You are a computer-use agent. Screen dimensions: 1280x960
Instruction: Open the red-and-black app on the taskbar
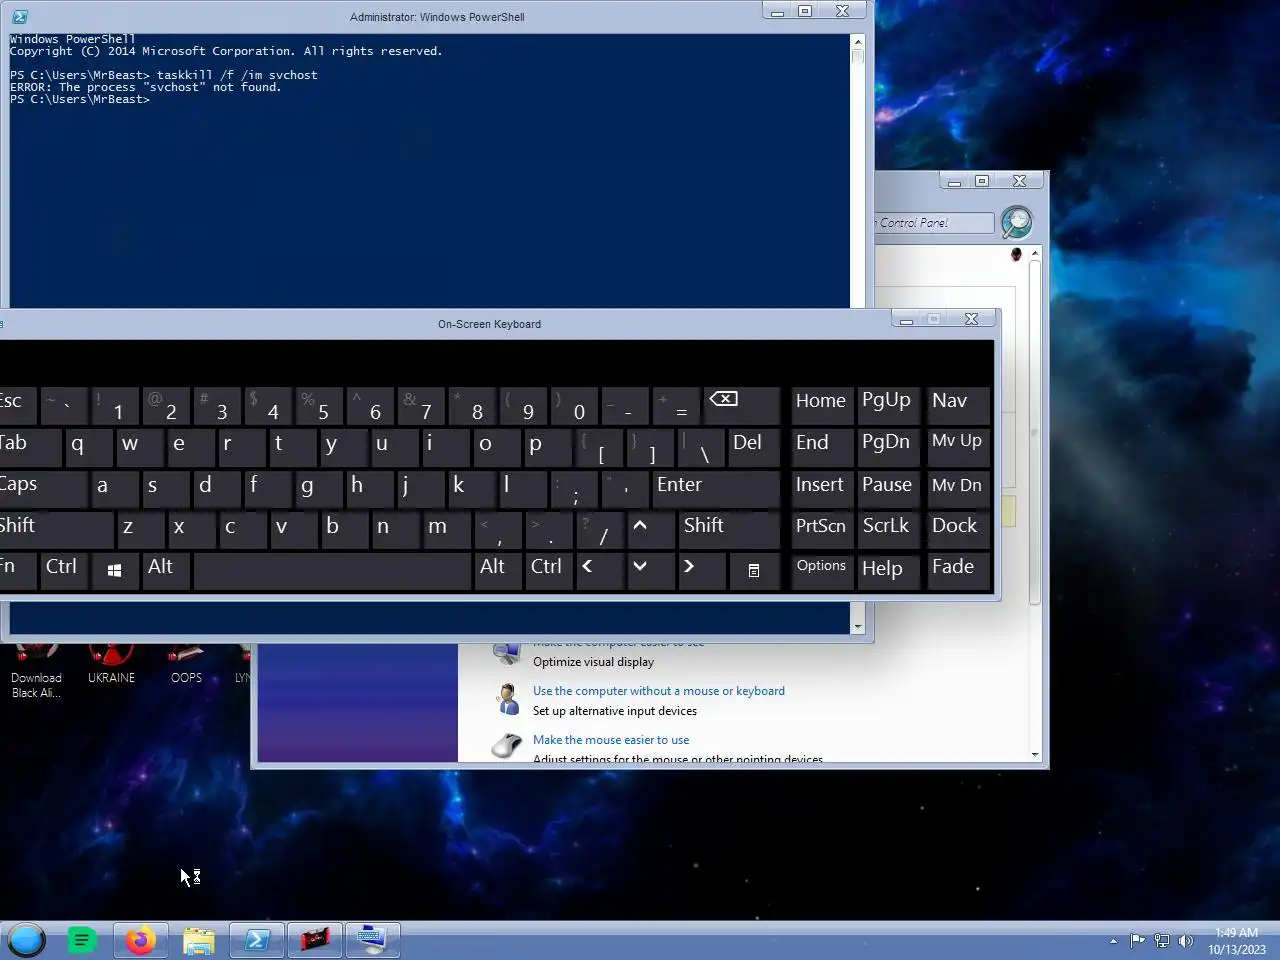click(315, 940)
